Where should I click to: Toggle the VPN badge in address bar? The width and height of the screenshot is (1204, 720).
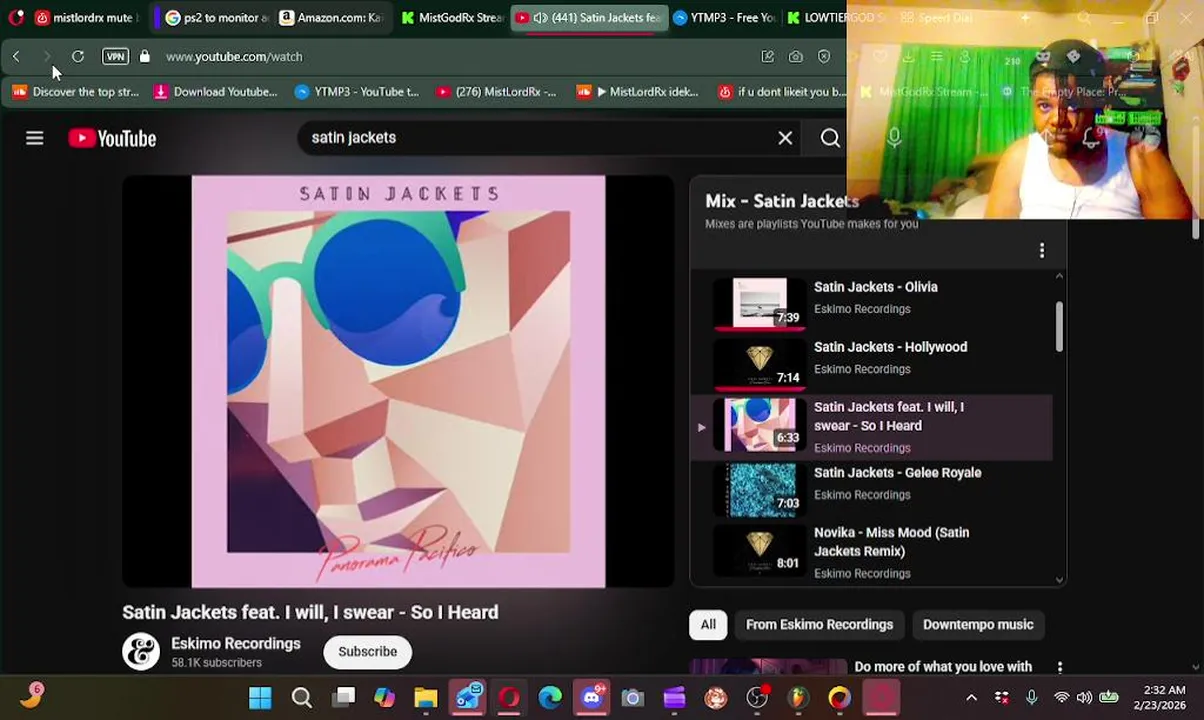tap(115, 57)
